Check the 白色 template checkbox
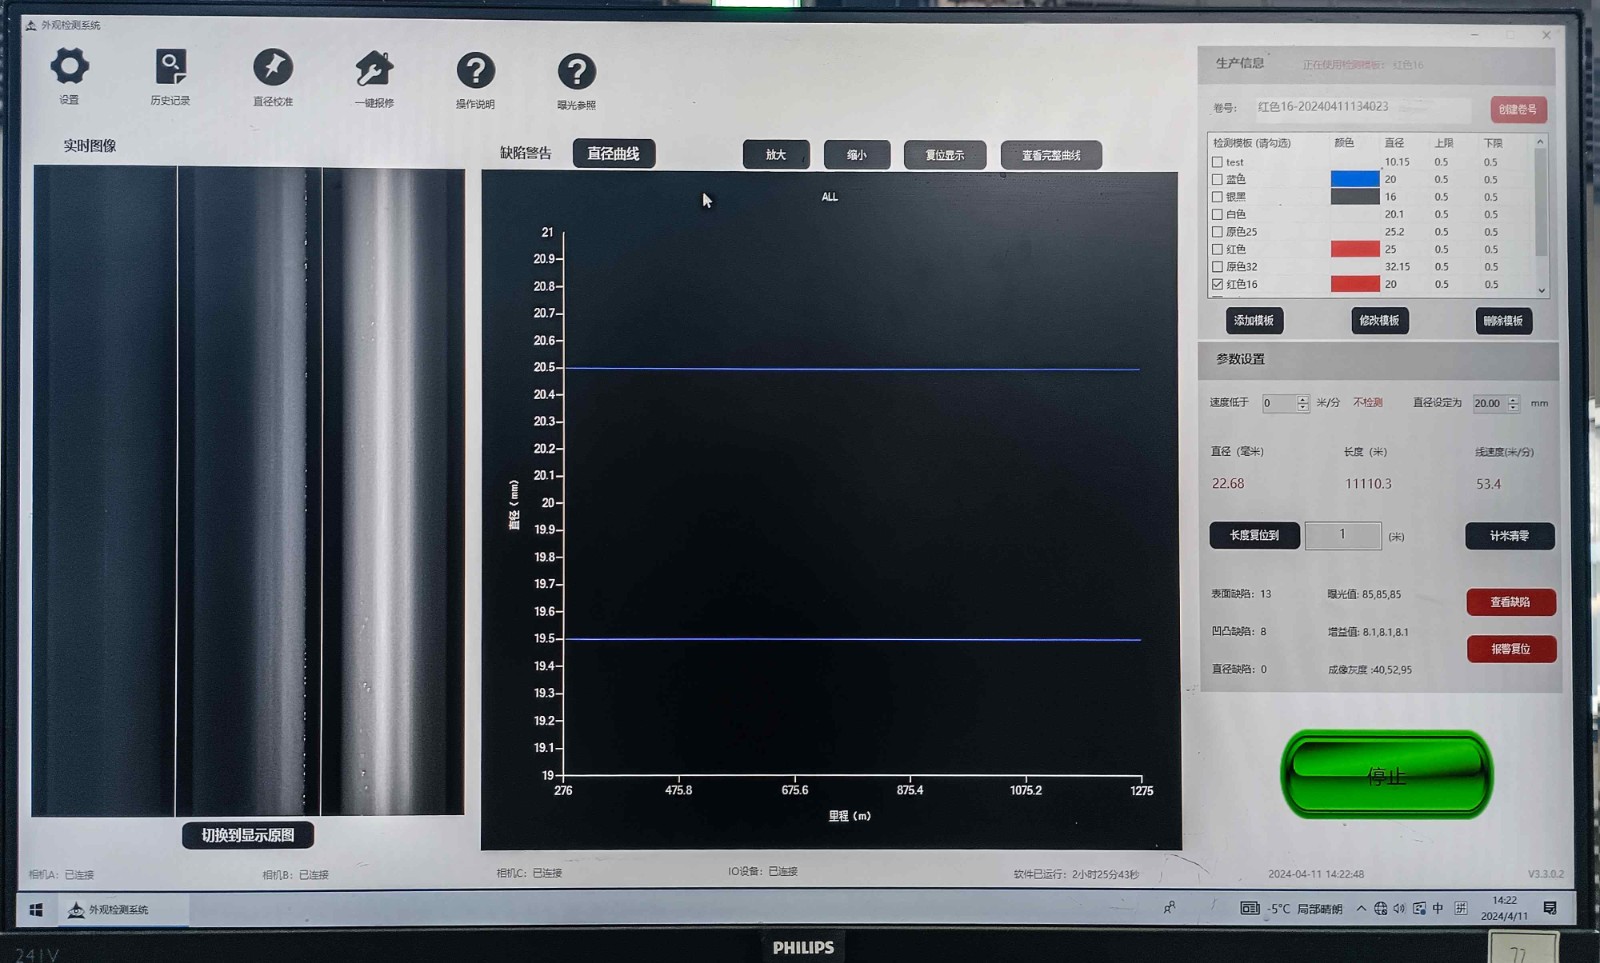The height and width of the screenshot is (963, 1600). coord(1217,214)
